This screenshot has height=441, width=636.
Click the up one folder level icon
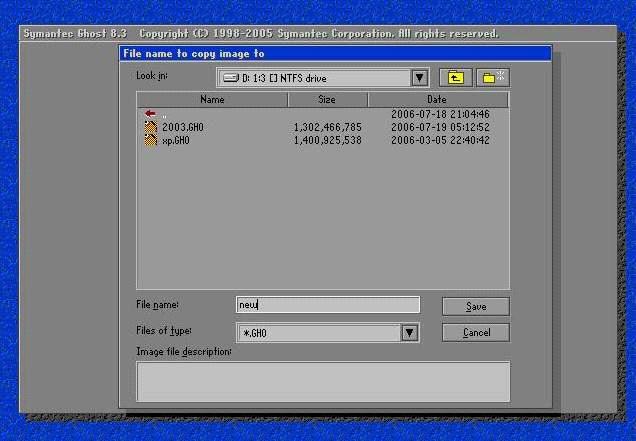pyautogui.click(x=455, y=77)
